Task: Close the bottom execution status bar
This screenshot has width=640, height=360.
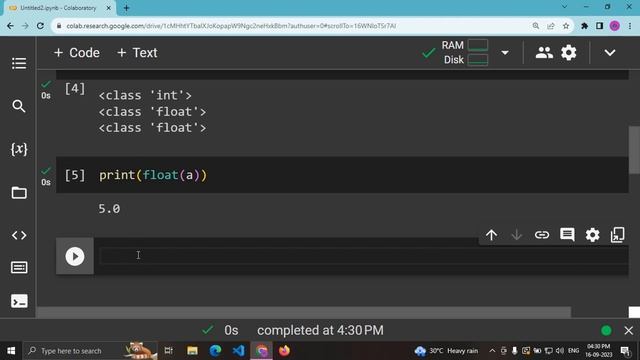Action: (629, 330)
